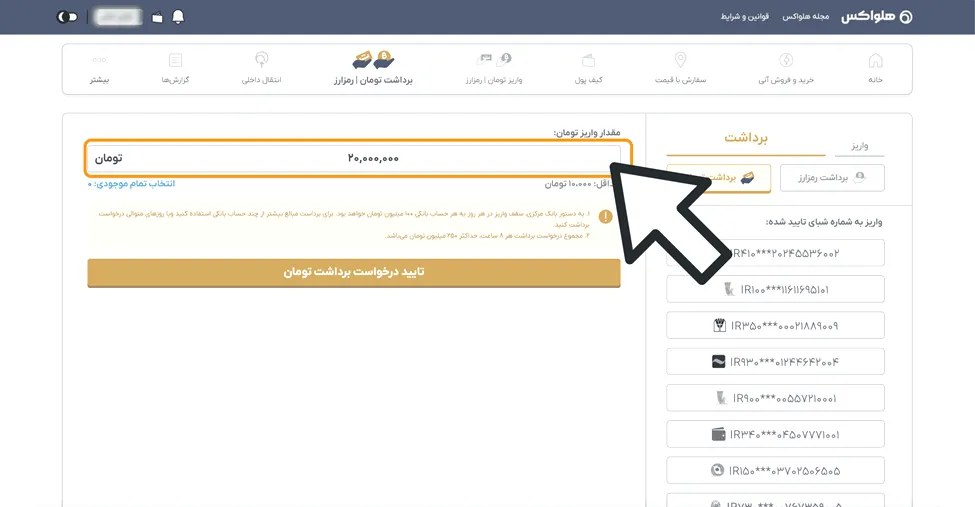This screenshot has width=975, height=507.
Task: Click واریز به شماره شبای تایید شده text
Action: (x=823, y=221)
